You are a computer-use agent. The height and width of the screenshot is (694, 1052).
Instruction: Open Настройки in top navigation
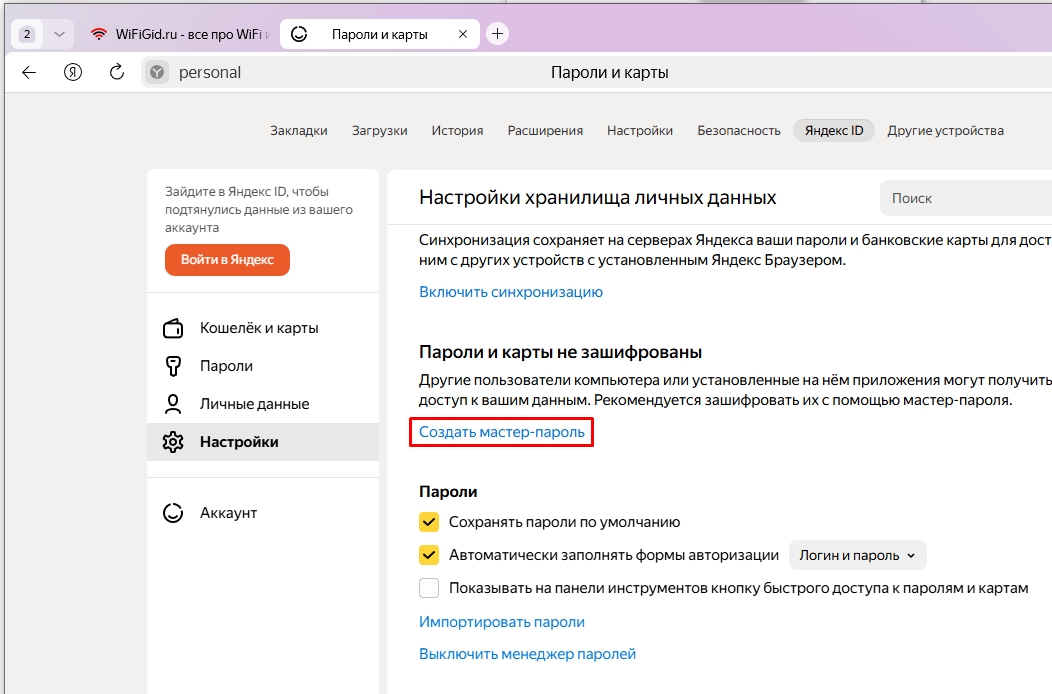coord(640,131)
